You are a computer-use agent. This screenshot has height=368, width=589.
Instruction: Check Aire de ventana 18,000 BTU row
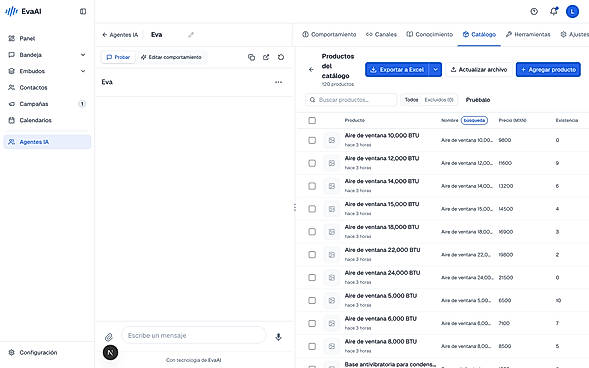click(312, 232)
